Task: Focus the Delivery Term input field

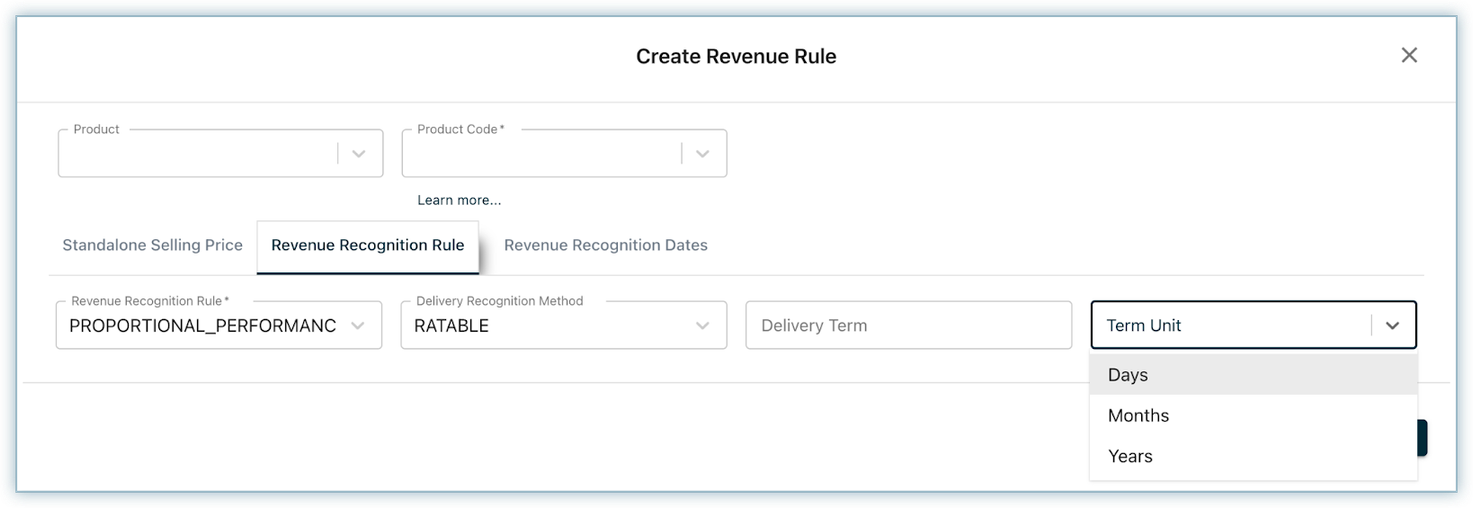Action: 908,326
